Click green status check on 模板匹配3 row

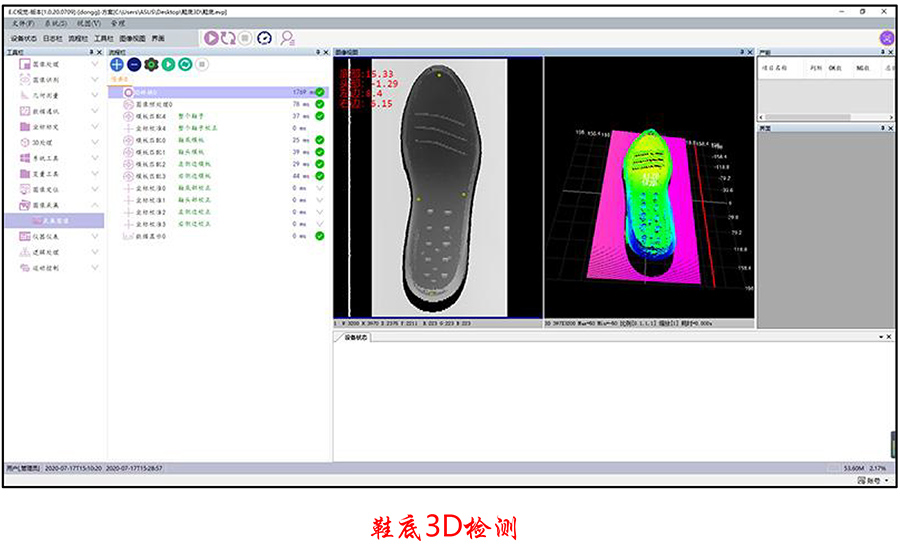(319, 176)
